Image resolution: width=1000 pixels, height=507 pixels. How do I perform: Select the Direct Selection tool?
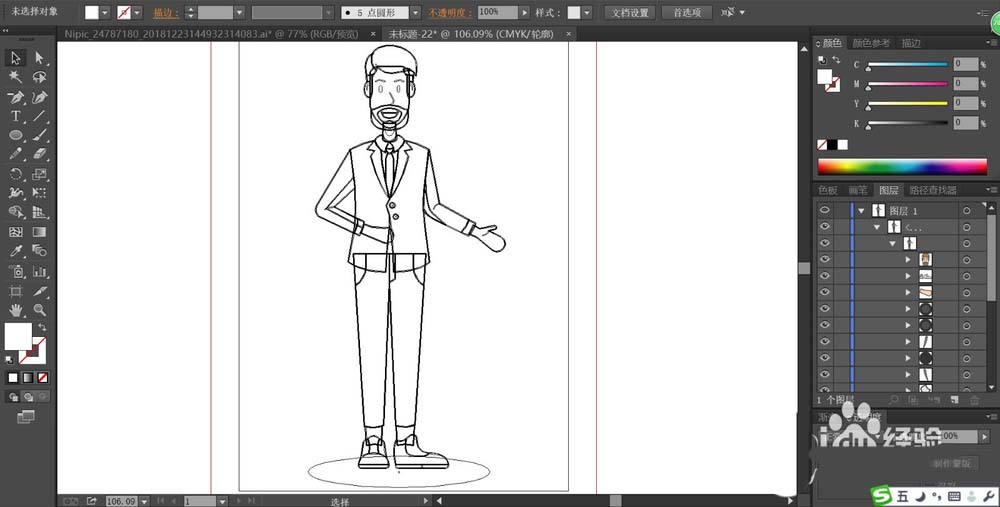[x=40, y=58]
